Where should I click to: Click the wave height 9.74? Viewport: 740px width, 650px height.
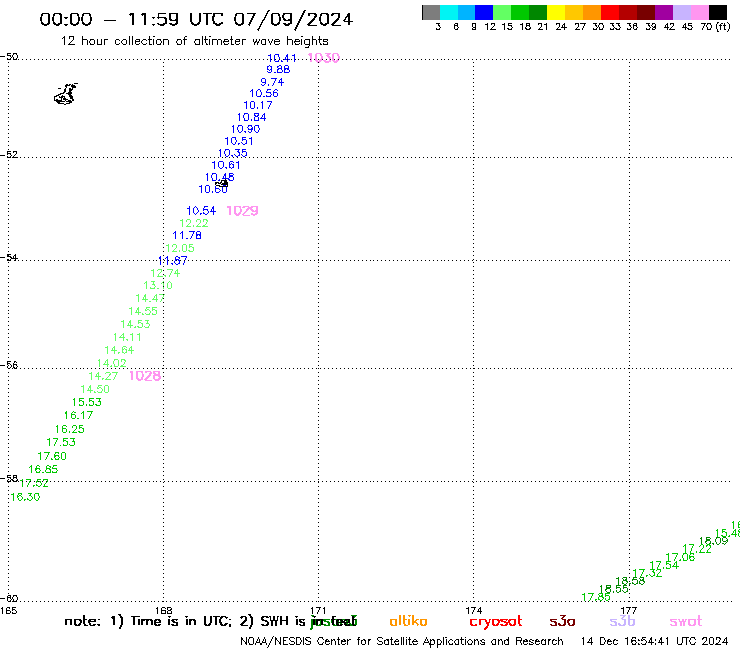pyautogui.click(x=272, y=82)
